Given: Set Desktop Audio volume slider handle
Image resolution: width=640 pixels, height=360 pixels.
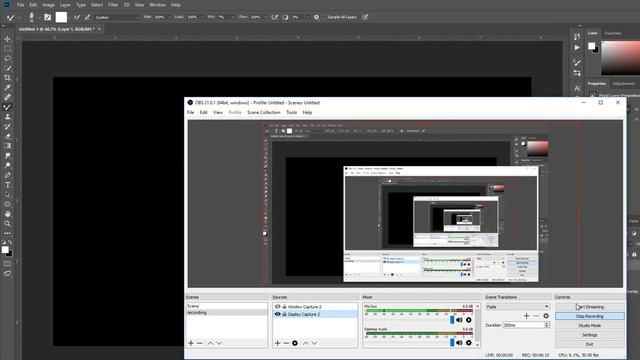Looking at the screenshot, I should point(452,343).
